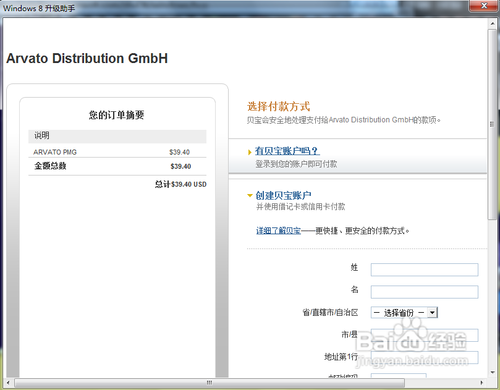Click 并使用借记卡或信用卡付款 text
Viewport: 500px width, 390px height.
coord(300,207)
